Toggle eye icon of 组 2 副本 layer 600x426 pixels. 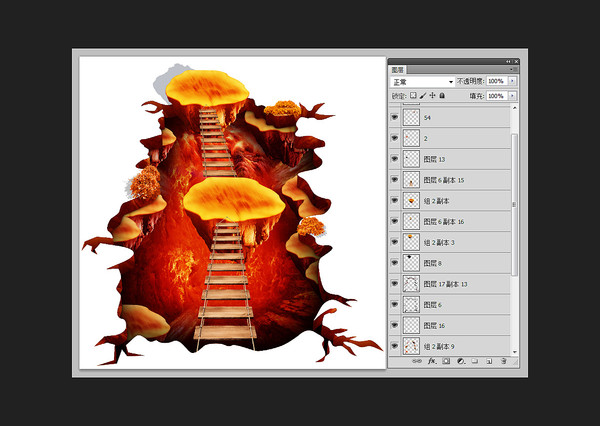tap(395, 200)
